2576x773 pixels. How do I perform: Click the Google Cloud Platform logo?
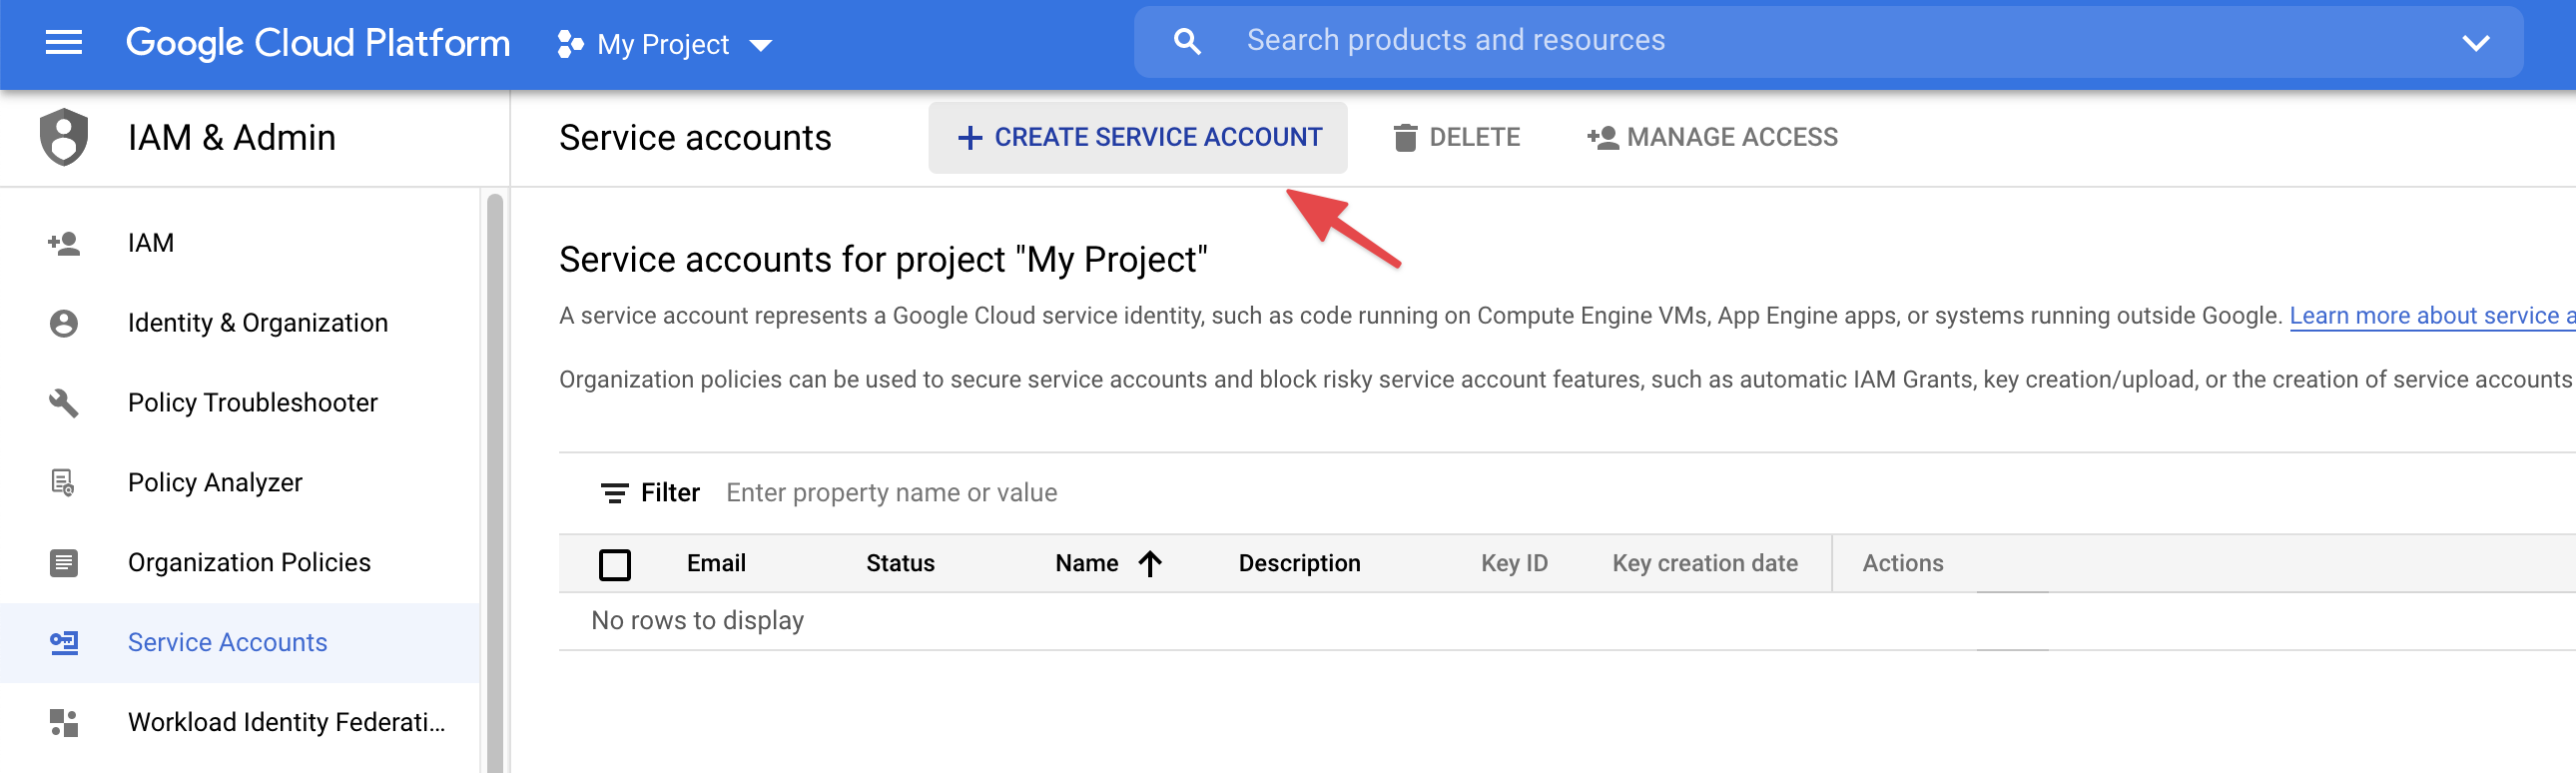318,43
